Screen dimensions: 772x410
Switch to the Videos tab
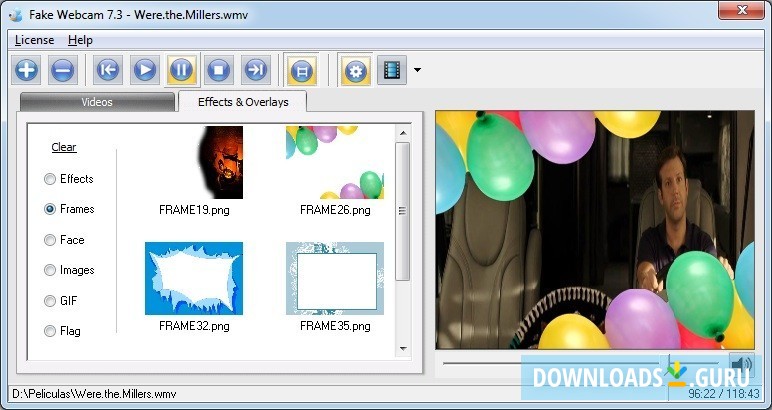pos(97,102)
